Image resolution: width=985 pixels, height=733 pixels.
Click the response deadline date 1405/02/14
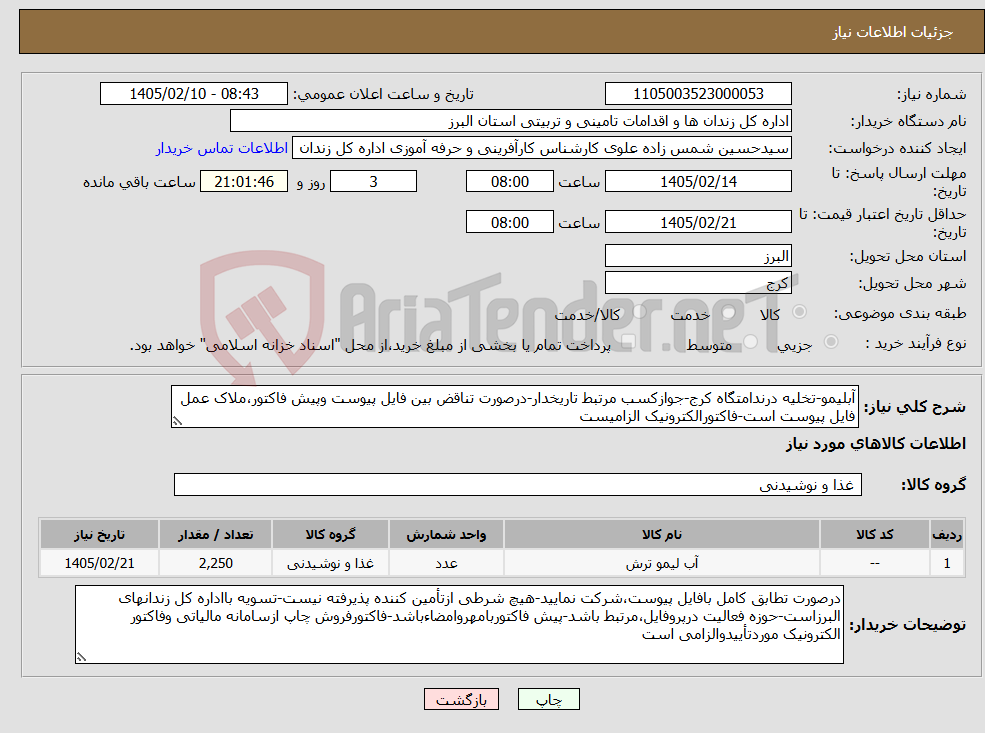698,182
